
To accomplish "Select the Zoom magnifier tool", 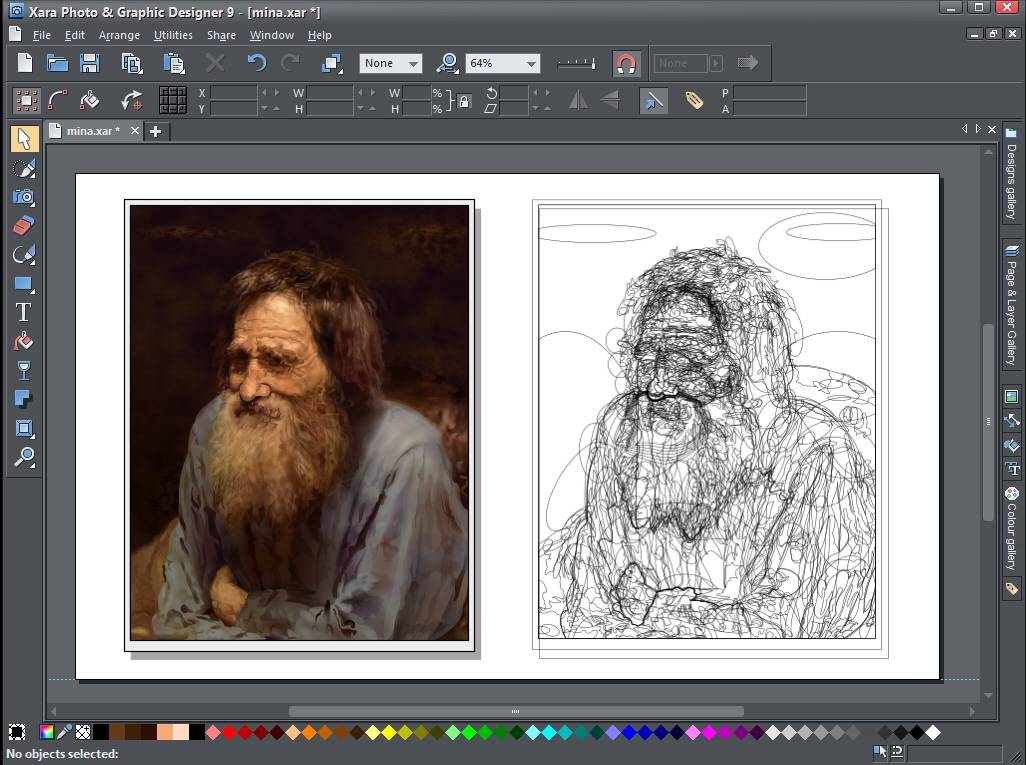I will 24,458.
